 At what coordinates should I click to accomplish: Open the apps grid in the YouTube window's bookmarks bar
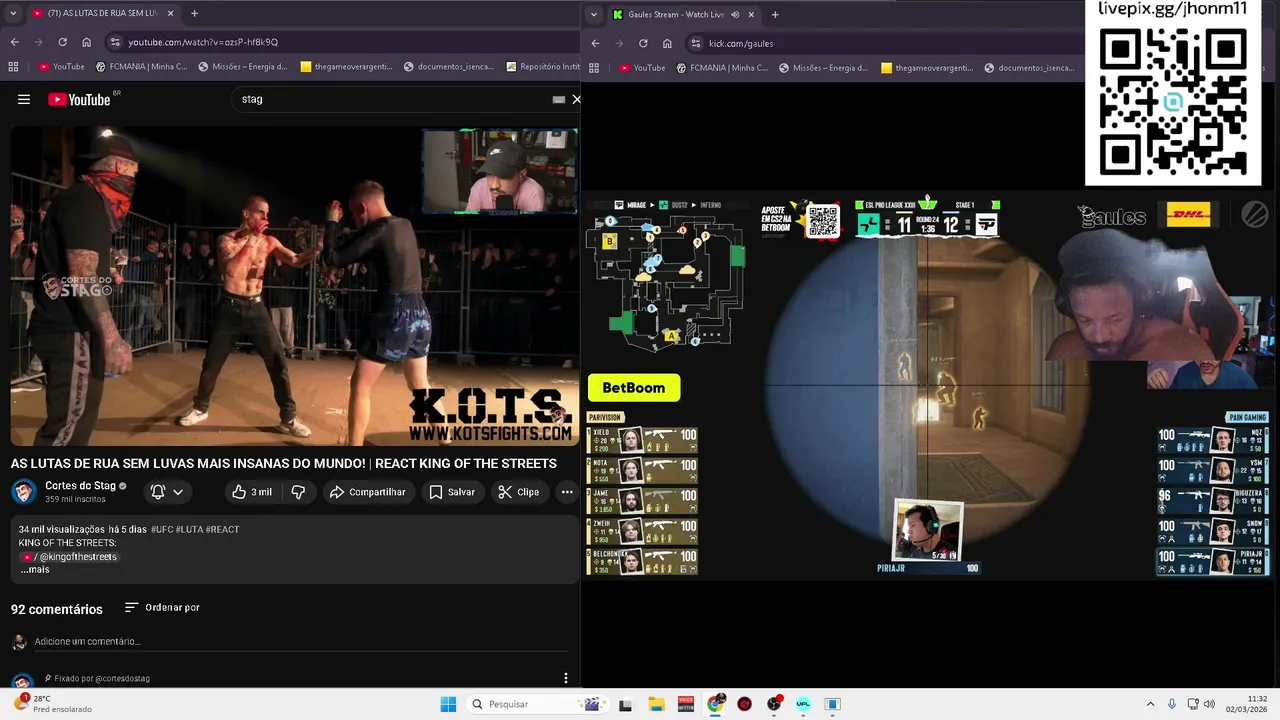click(13, 67)
